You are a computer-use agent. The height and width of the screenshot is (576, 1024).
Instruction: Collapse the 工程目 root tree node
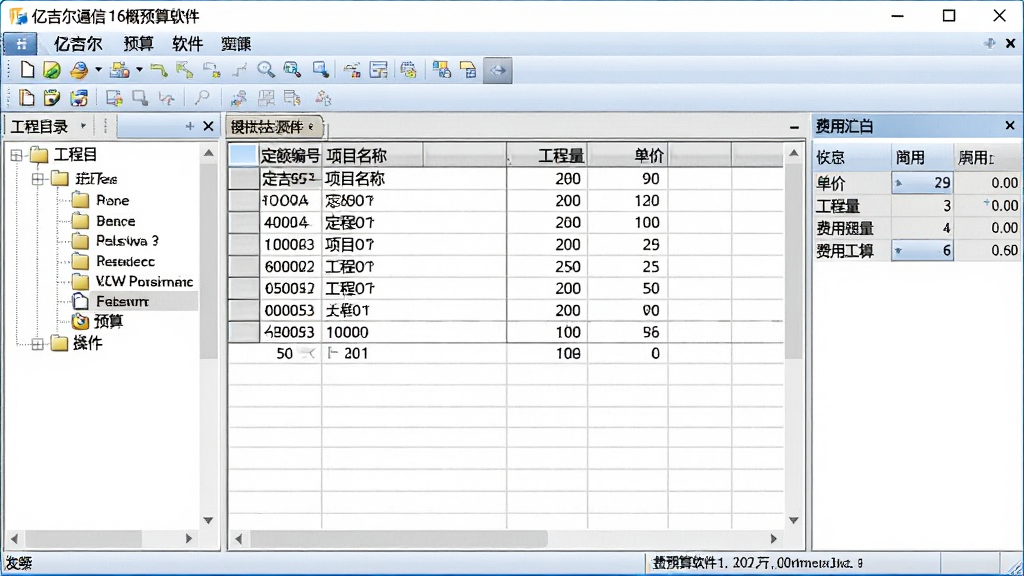click(x=16, y=155)
